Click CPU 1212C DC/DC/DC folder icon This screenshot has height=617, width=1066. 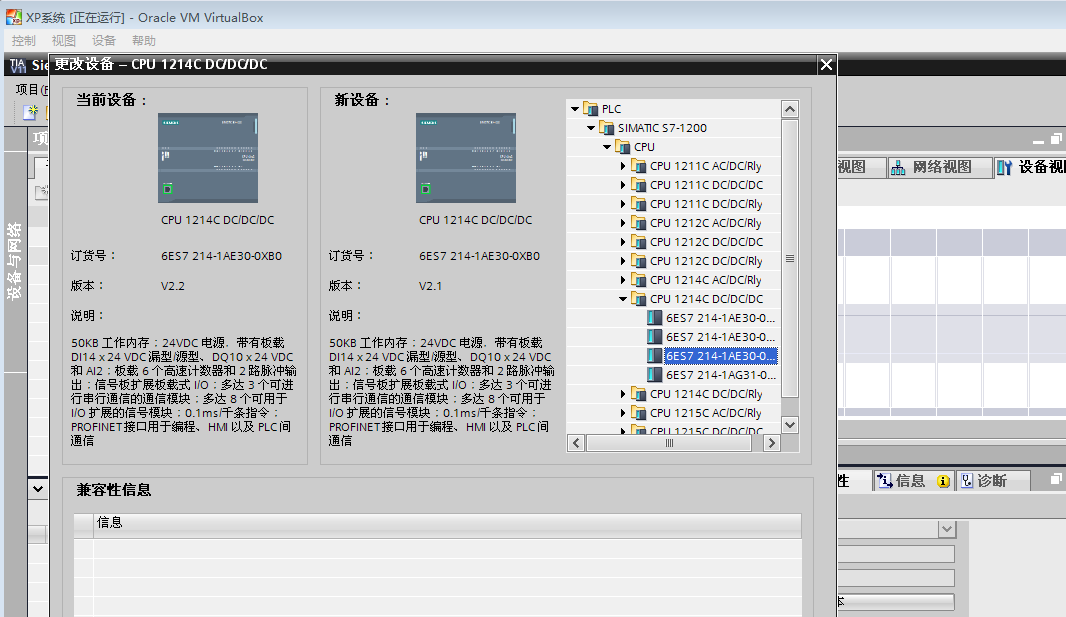[638, 242]
